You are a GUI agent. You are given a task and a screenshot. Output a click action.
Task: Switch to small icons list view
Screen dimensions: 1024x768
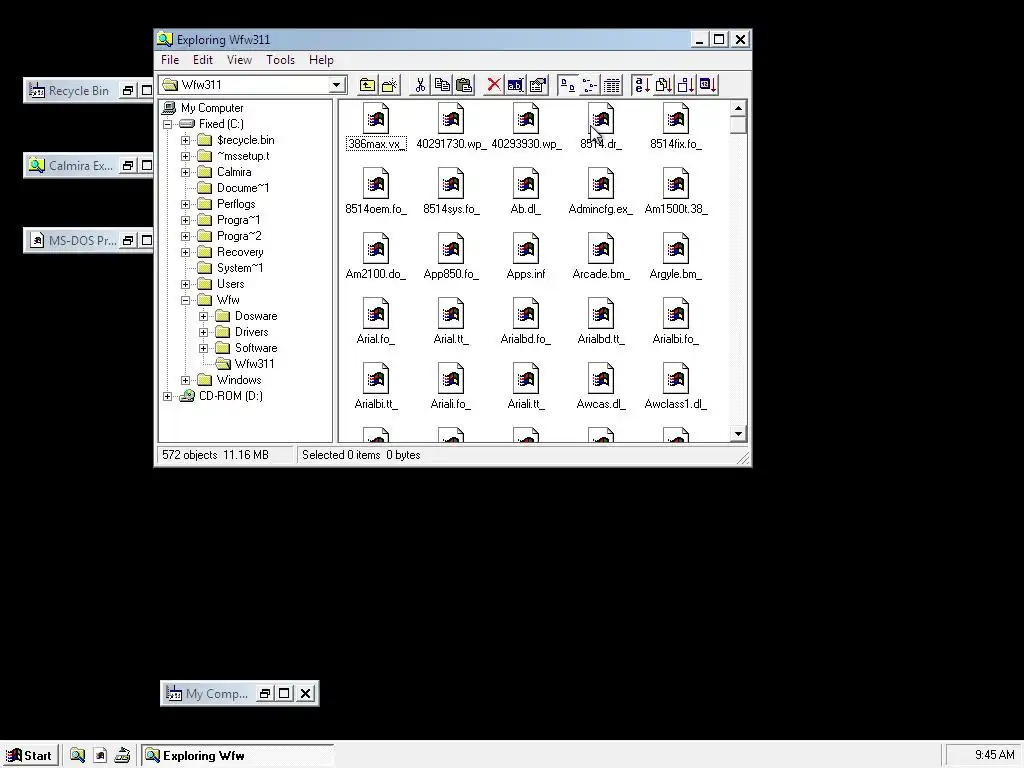pos(590,85)
